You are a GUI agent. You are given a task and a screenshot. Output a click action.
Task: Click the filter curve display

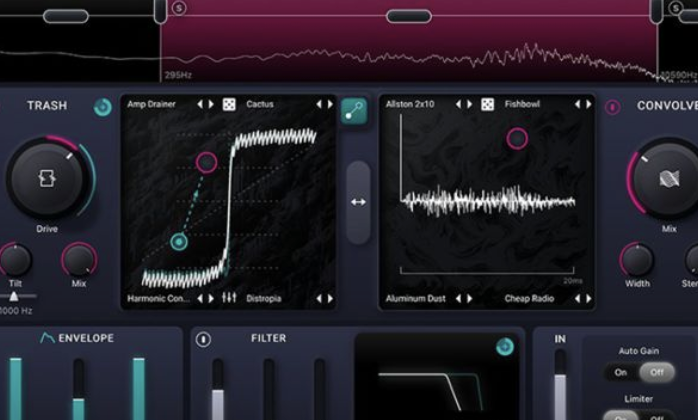point(437,378)
